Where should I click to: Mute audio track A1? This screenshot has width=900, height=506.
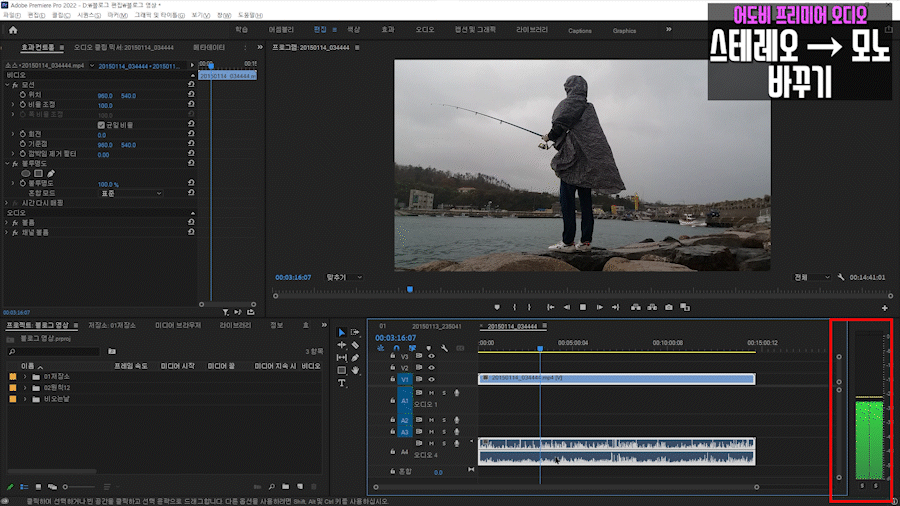[x=432, y=393]
